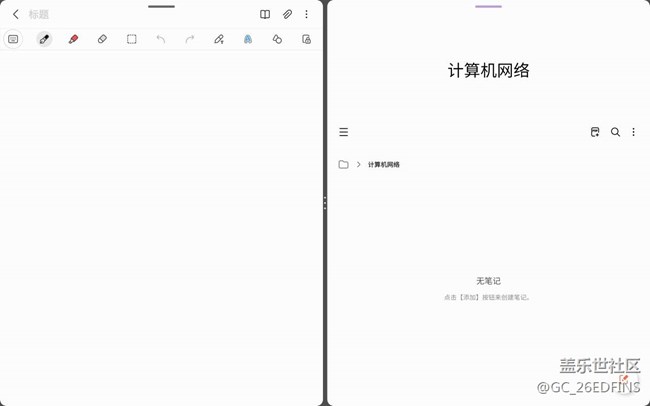Switch to keyboard text input mode

(x=13, y=39)
